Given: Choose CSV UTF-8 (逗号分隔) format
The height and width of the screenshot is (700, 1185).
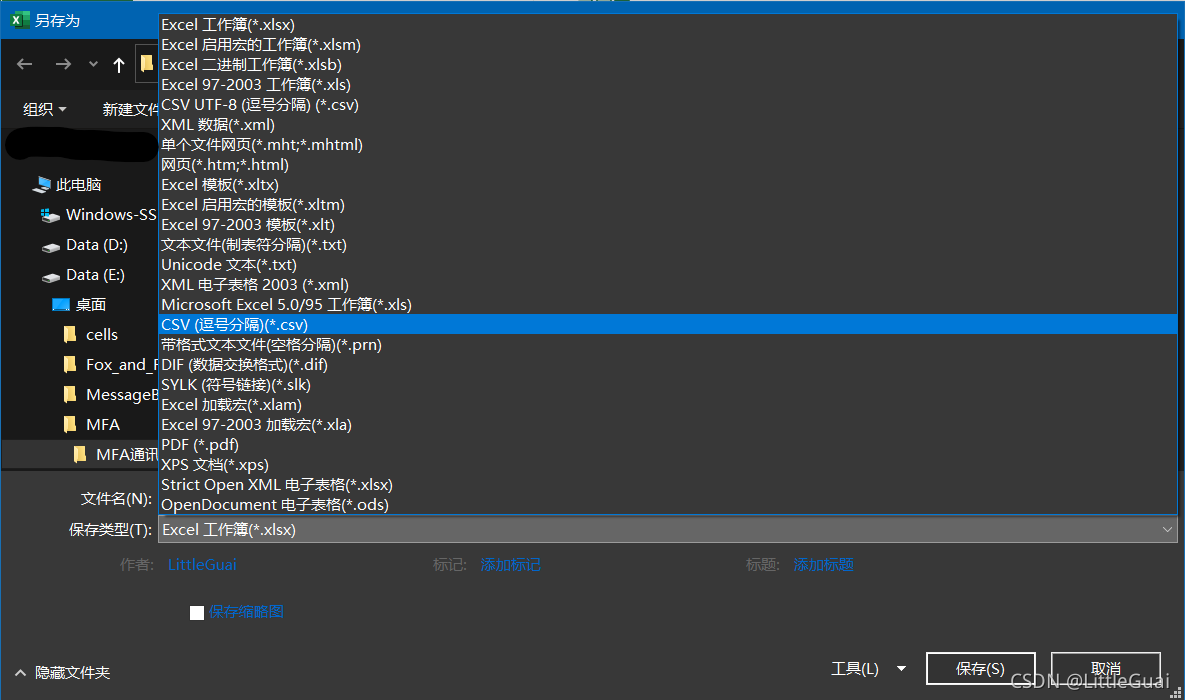Looking at the screenshot, I should coord(668,105).
